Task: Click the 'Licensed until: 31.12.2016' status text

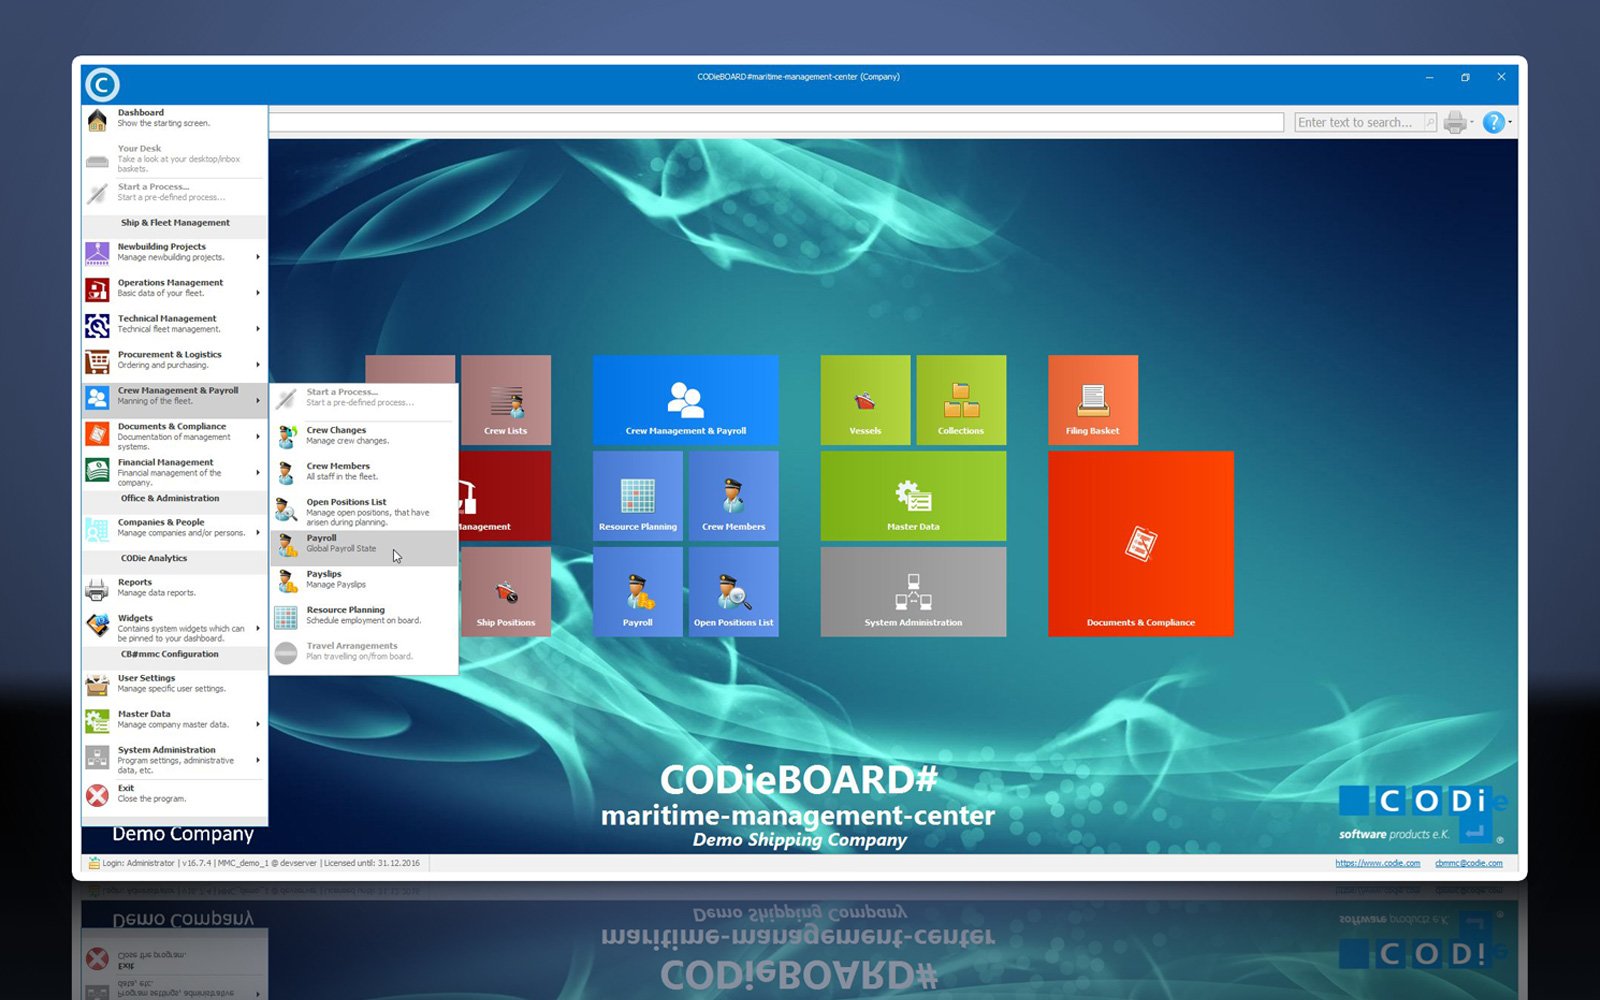Action: click(372, 863)
